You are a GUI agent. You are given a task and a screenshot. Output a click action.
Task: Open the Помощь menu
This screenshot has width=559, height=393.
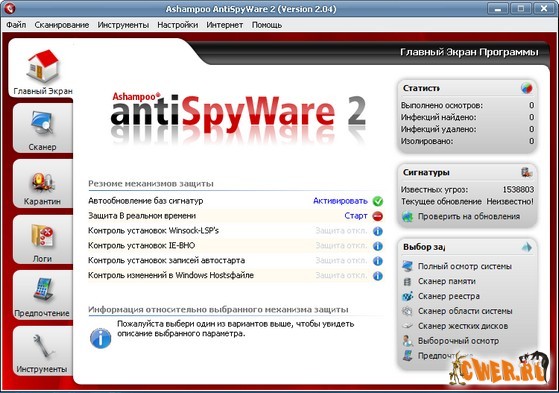[267, 25]
